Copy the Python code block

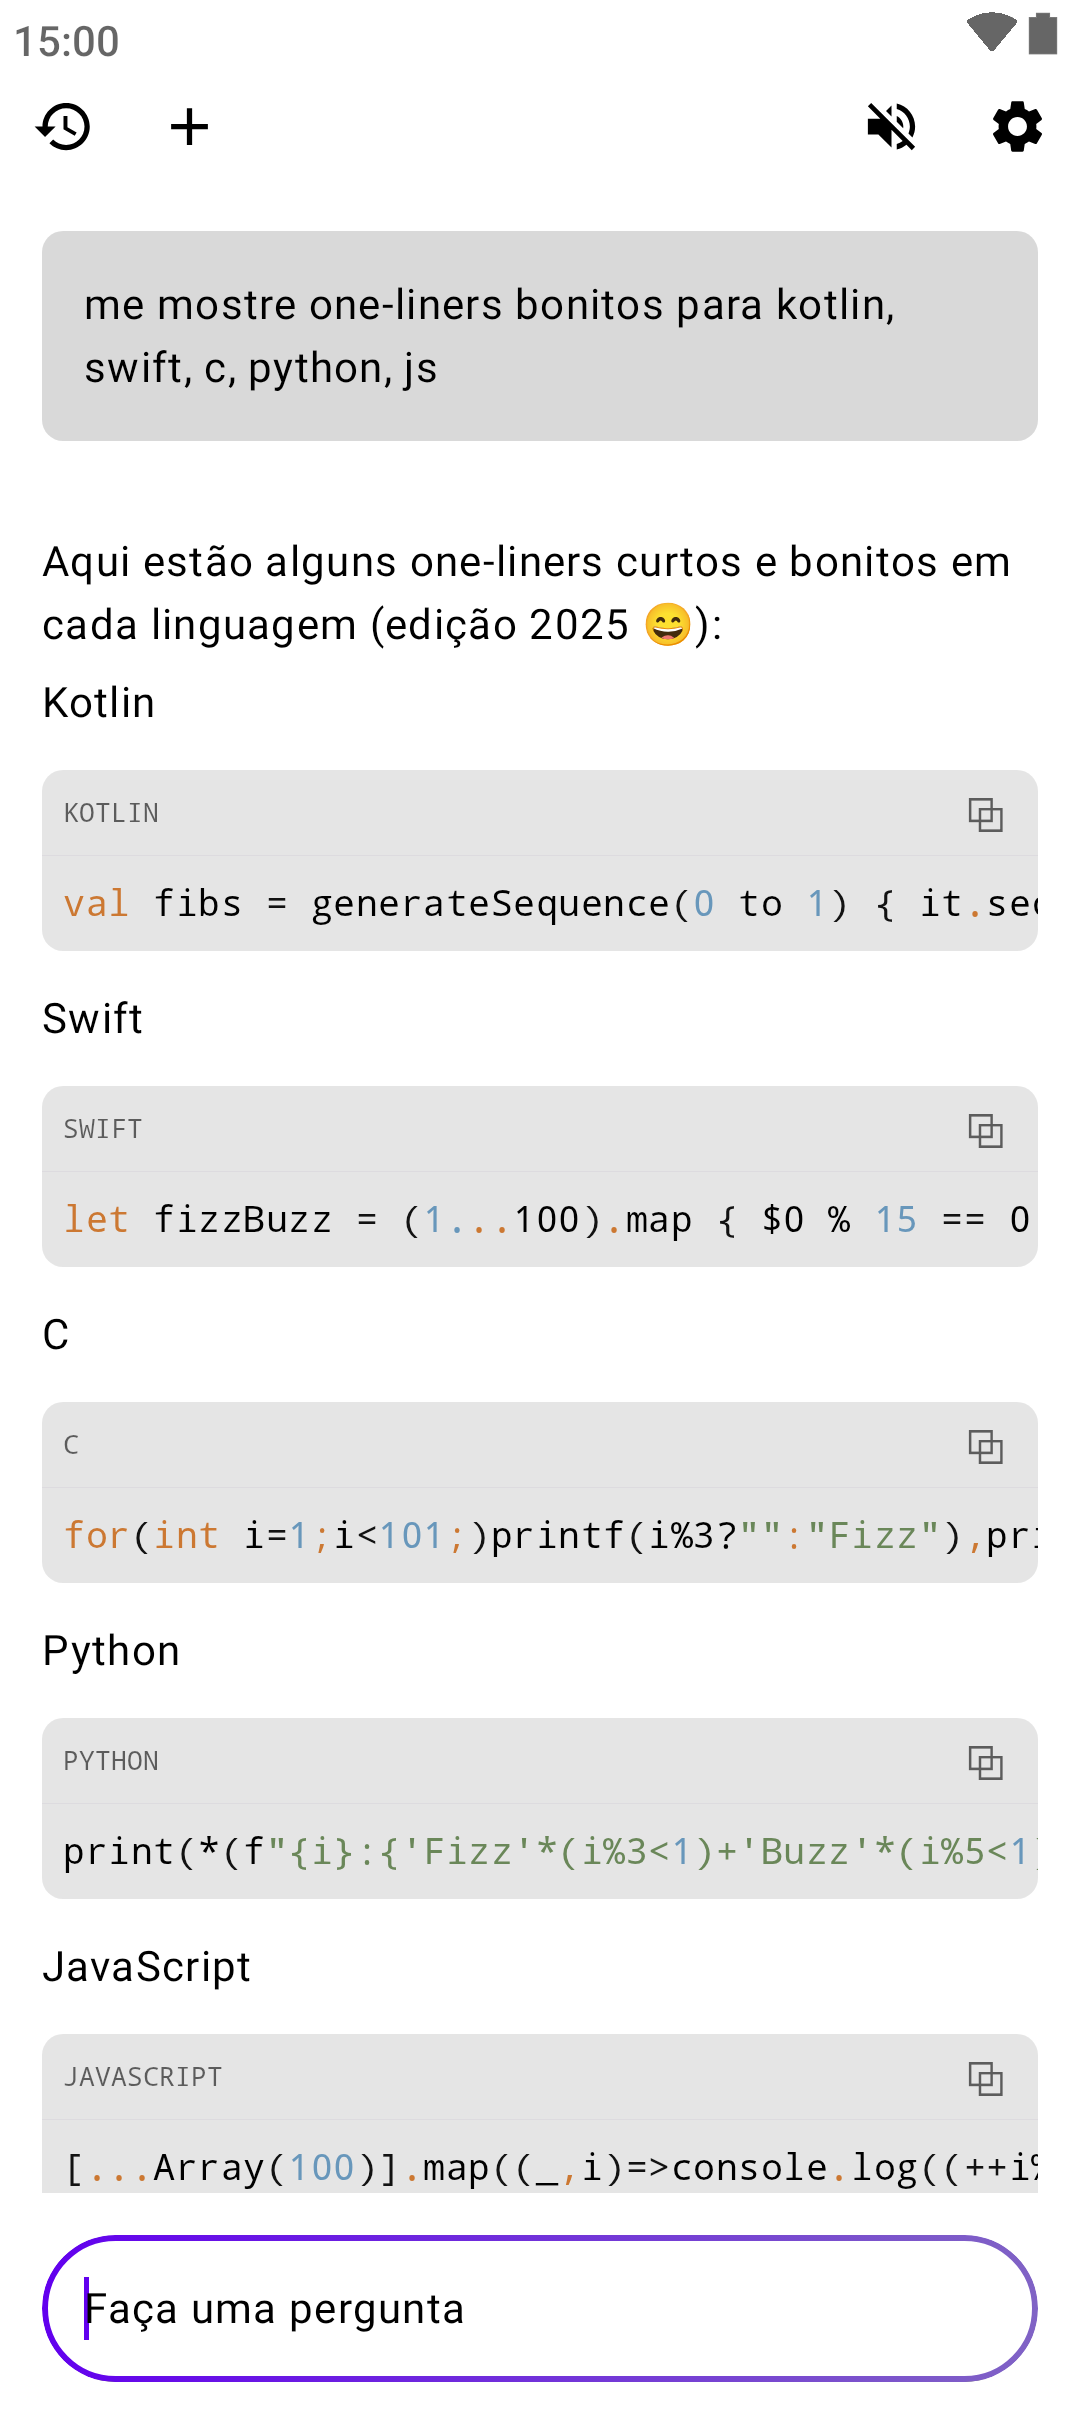(x=985, y=1762)
